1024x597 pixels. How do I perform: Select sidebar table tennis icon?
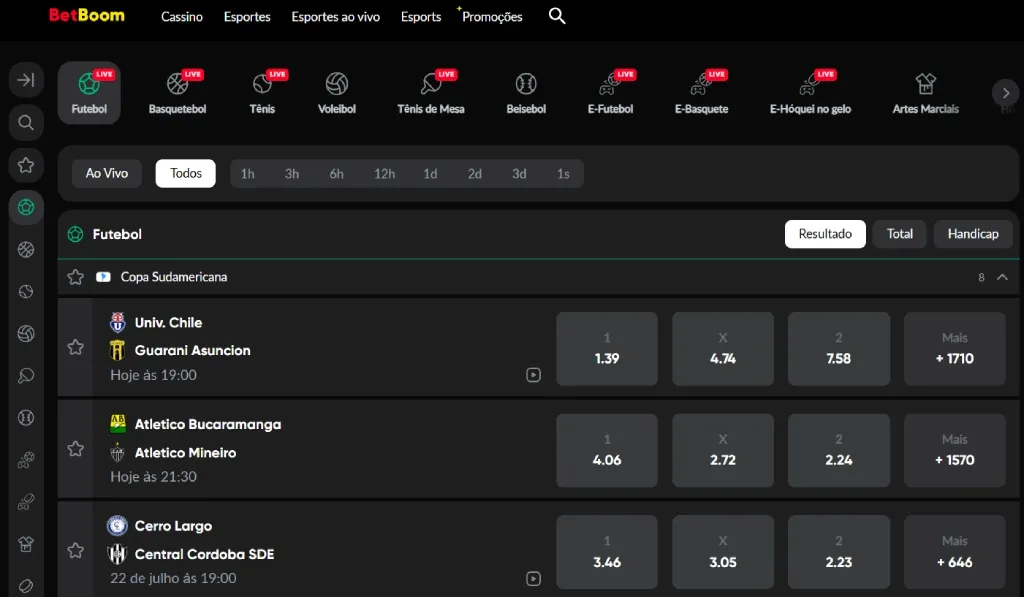(26, 376)
